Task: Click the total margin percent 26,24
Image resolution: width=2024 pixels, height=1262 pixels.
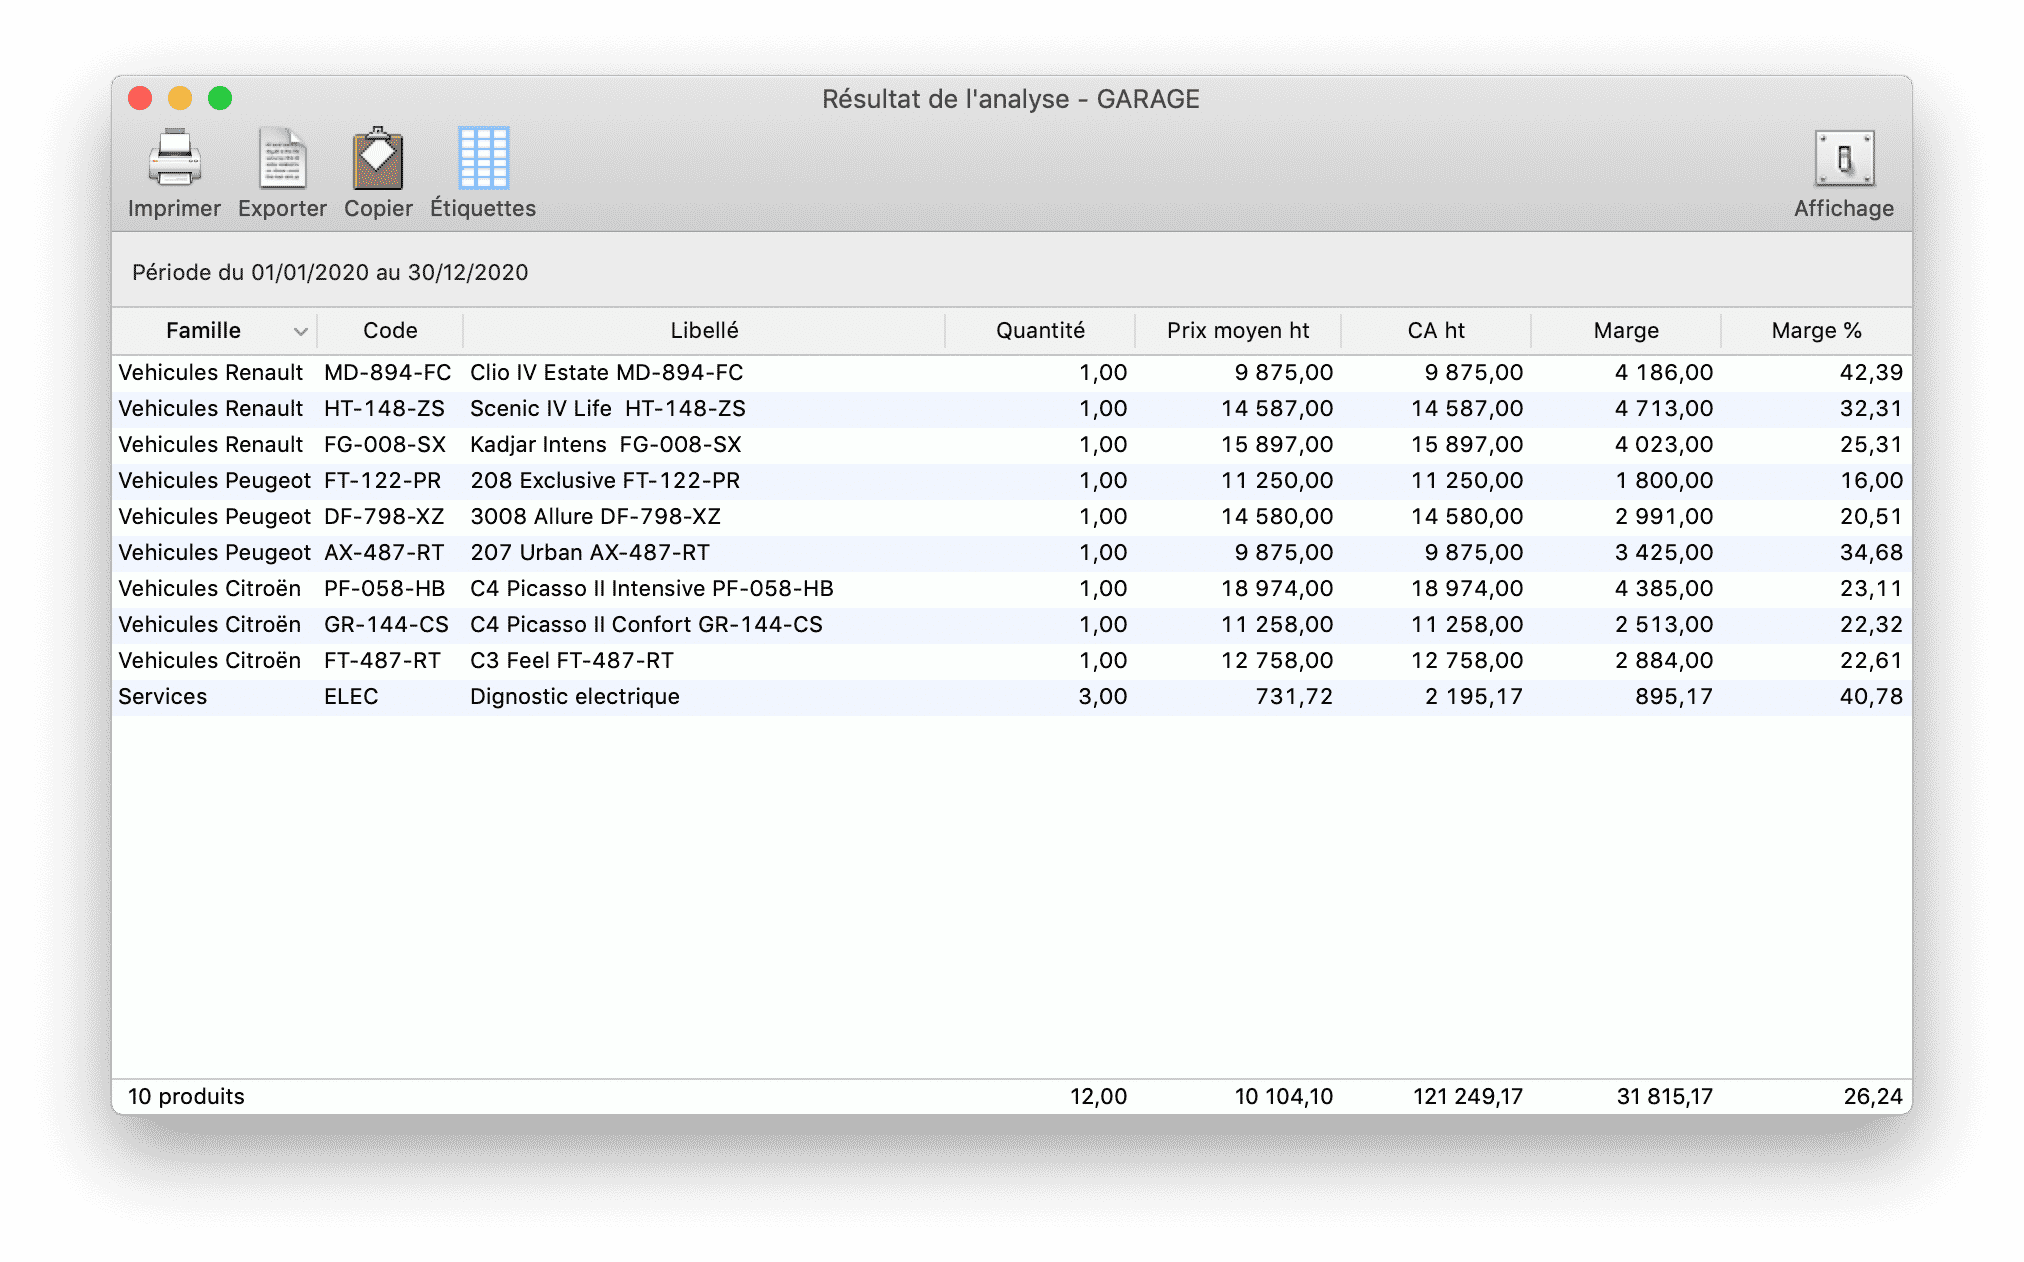Action: click(1873, 1097)
